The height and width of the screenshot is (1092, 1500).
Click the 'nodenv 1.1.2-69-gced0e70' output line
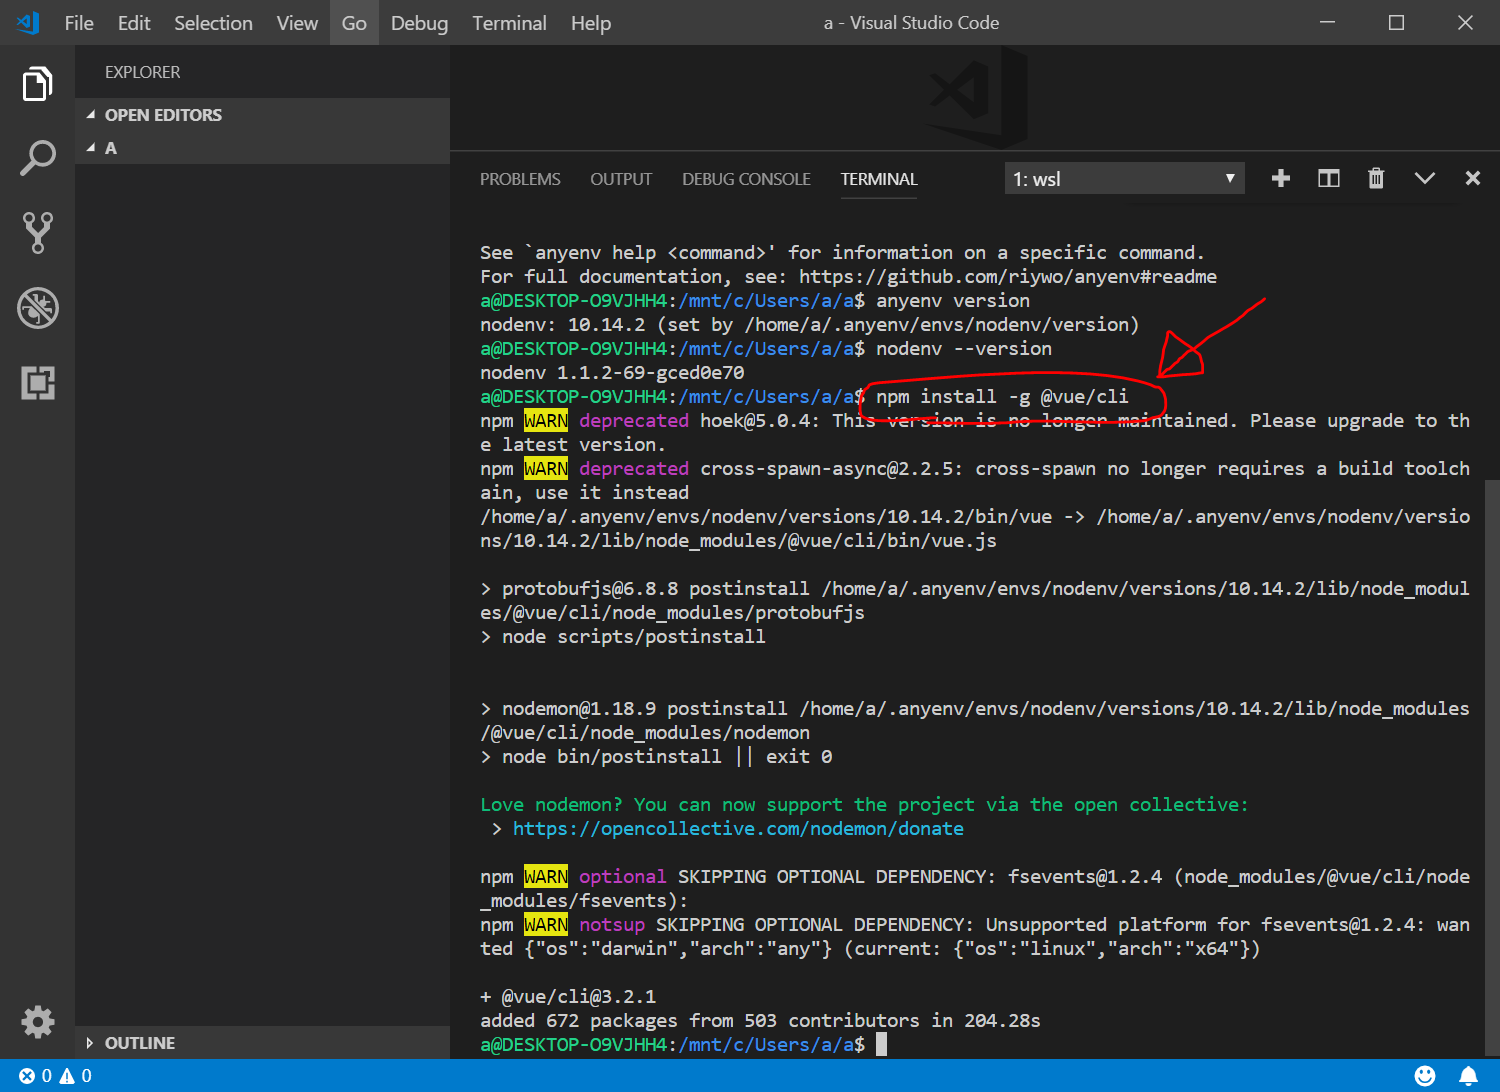coord(612,373)
